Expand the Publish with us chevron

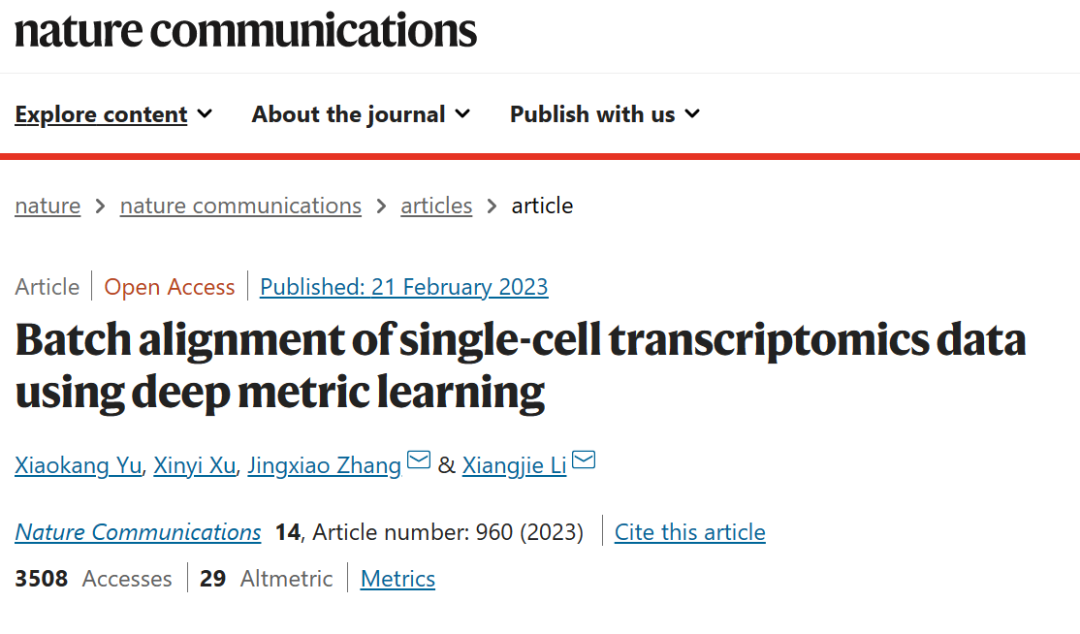click(692, 114)
